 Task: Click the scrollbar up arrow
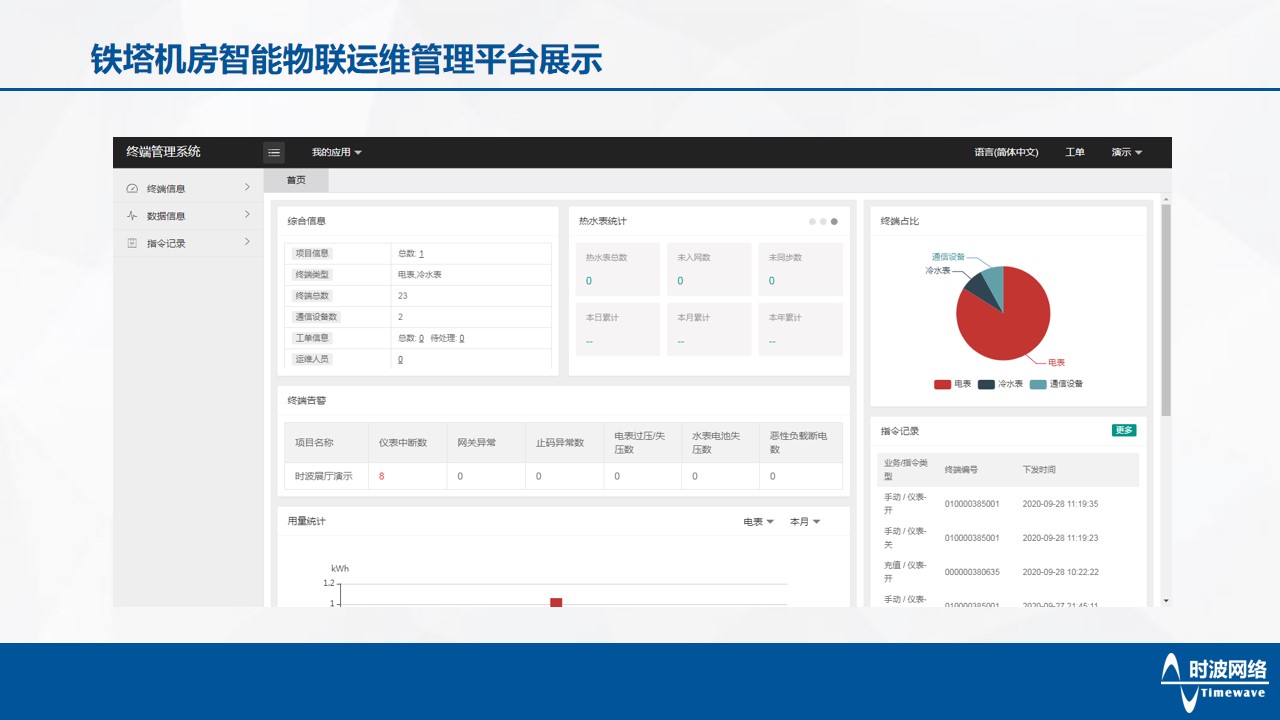click(x=1166, y=198)
